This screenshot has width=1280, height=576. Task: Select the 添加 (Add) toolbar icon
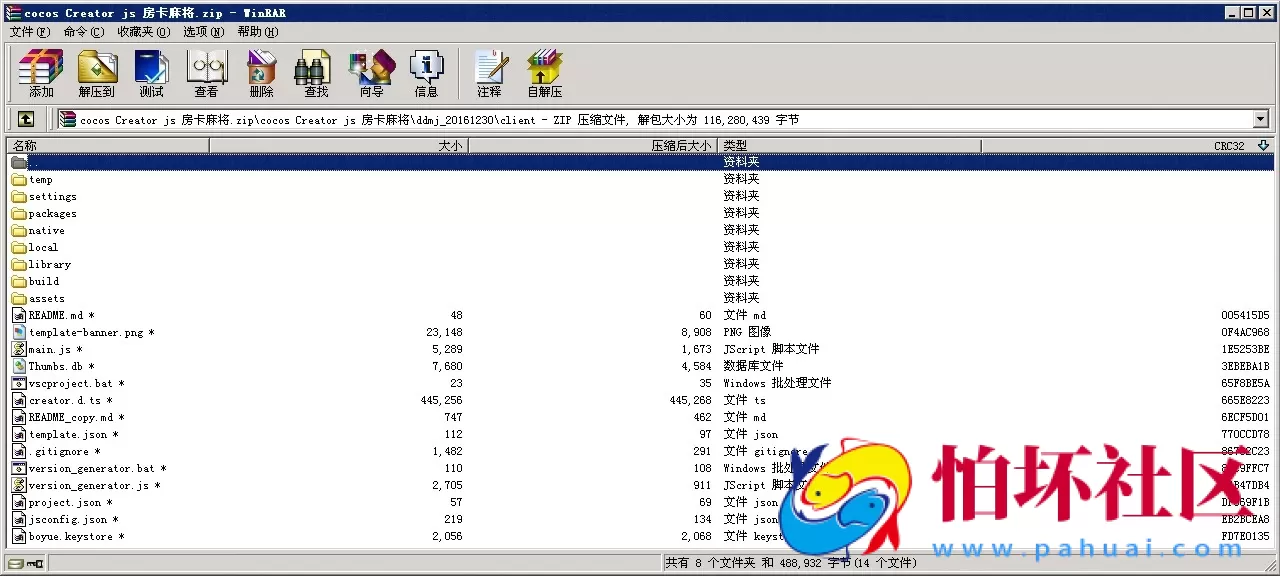[x=40, y=73]
